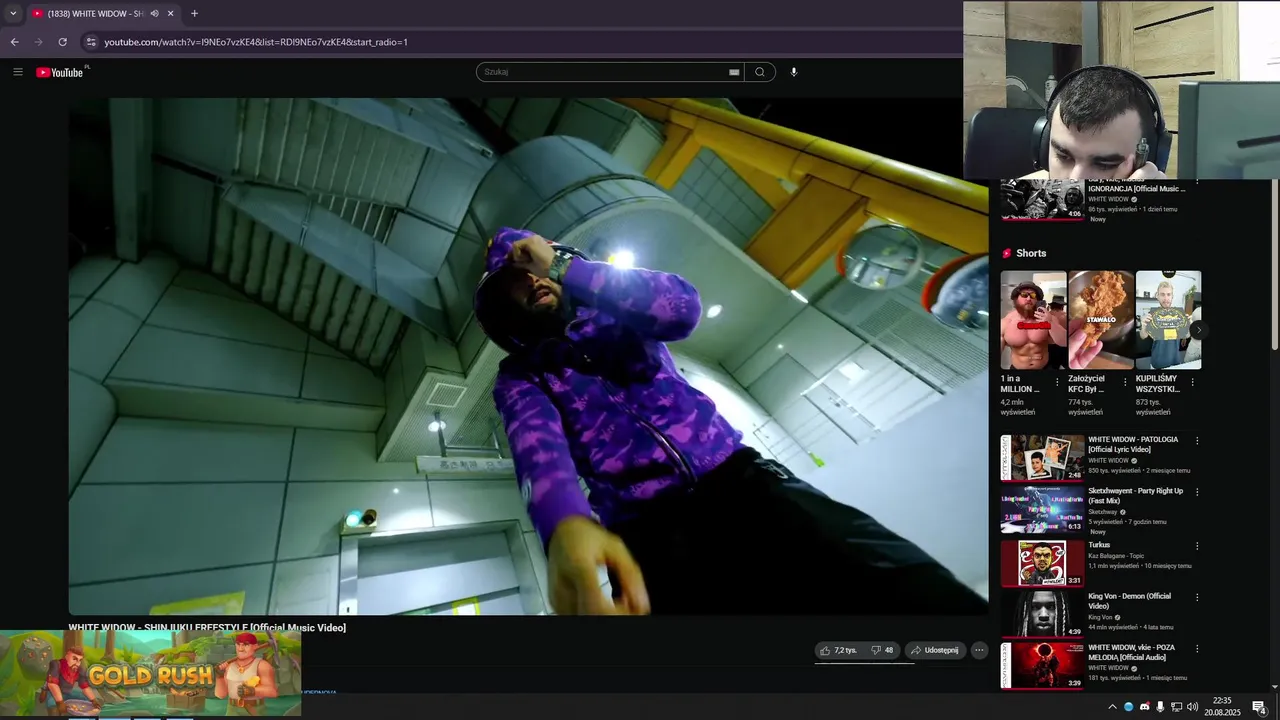1280x720 pixels.
Task: Open site information icon in address bar
Action: (x=91, y=42)
